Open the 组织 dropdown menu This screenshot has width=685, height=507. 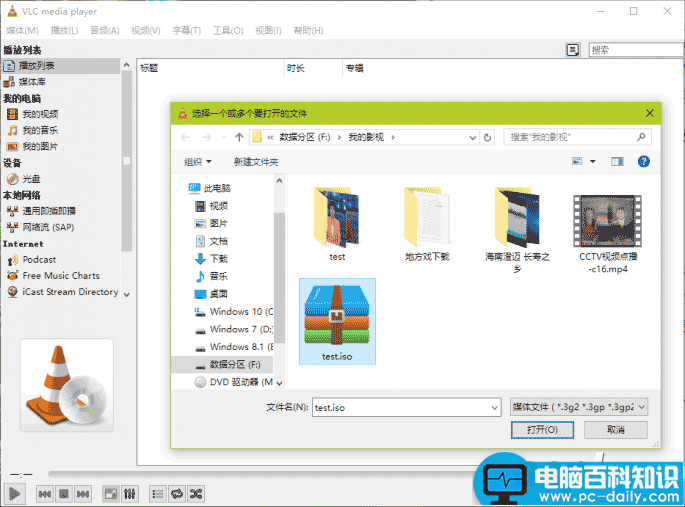click(197, 162)
